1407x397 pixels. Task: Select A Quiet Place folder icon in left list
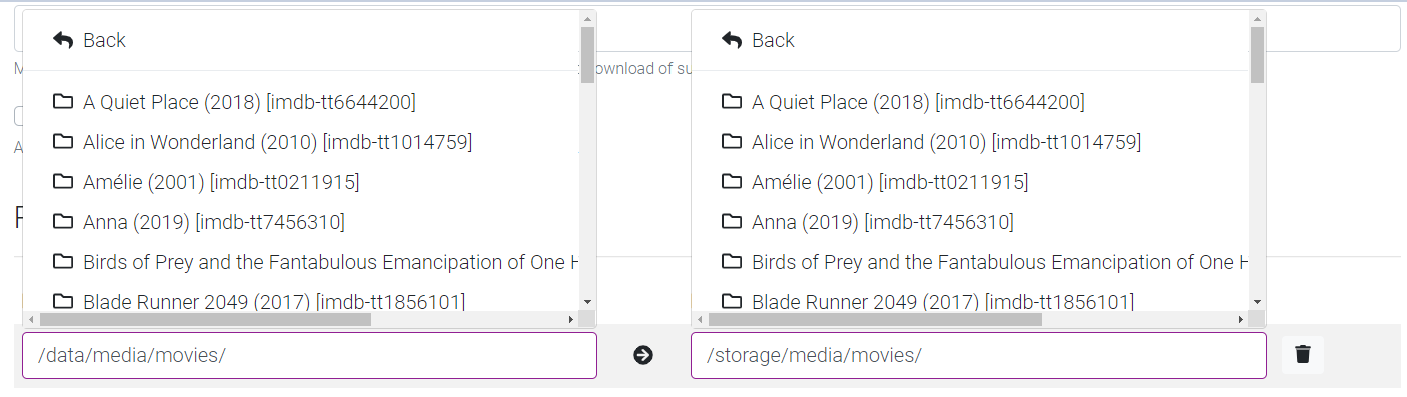click(63, 101)
